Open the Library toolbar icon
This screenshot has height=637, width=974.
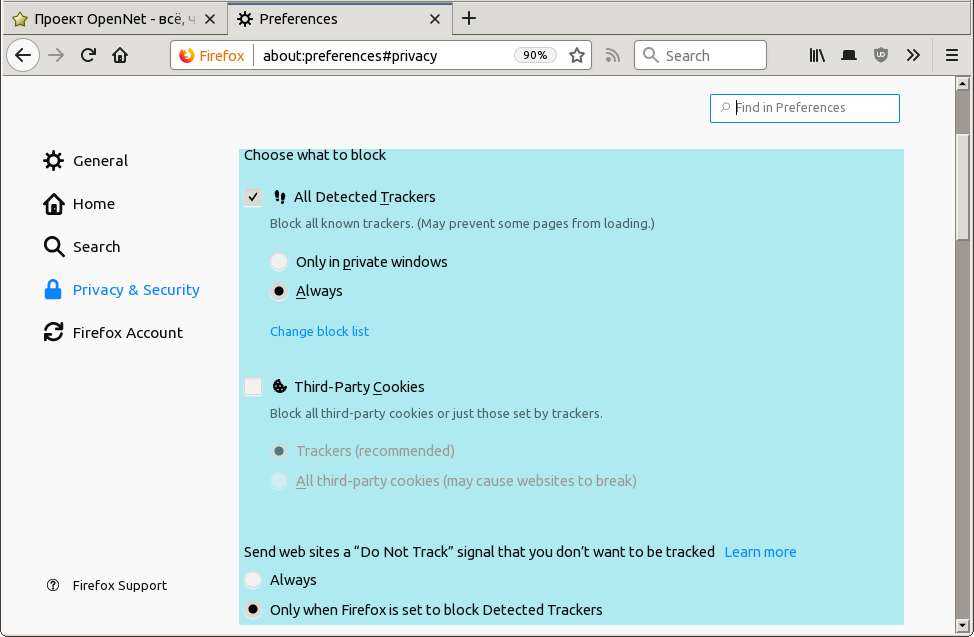coord(817,56)
